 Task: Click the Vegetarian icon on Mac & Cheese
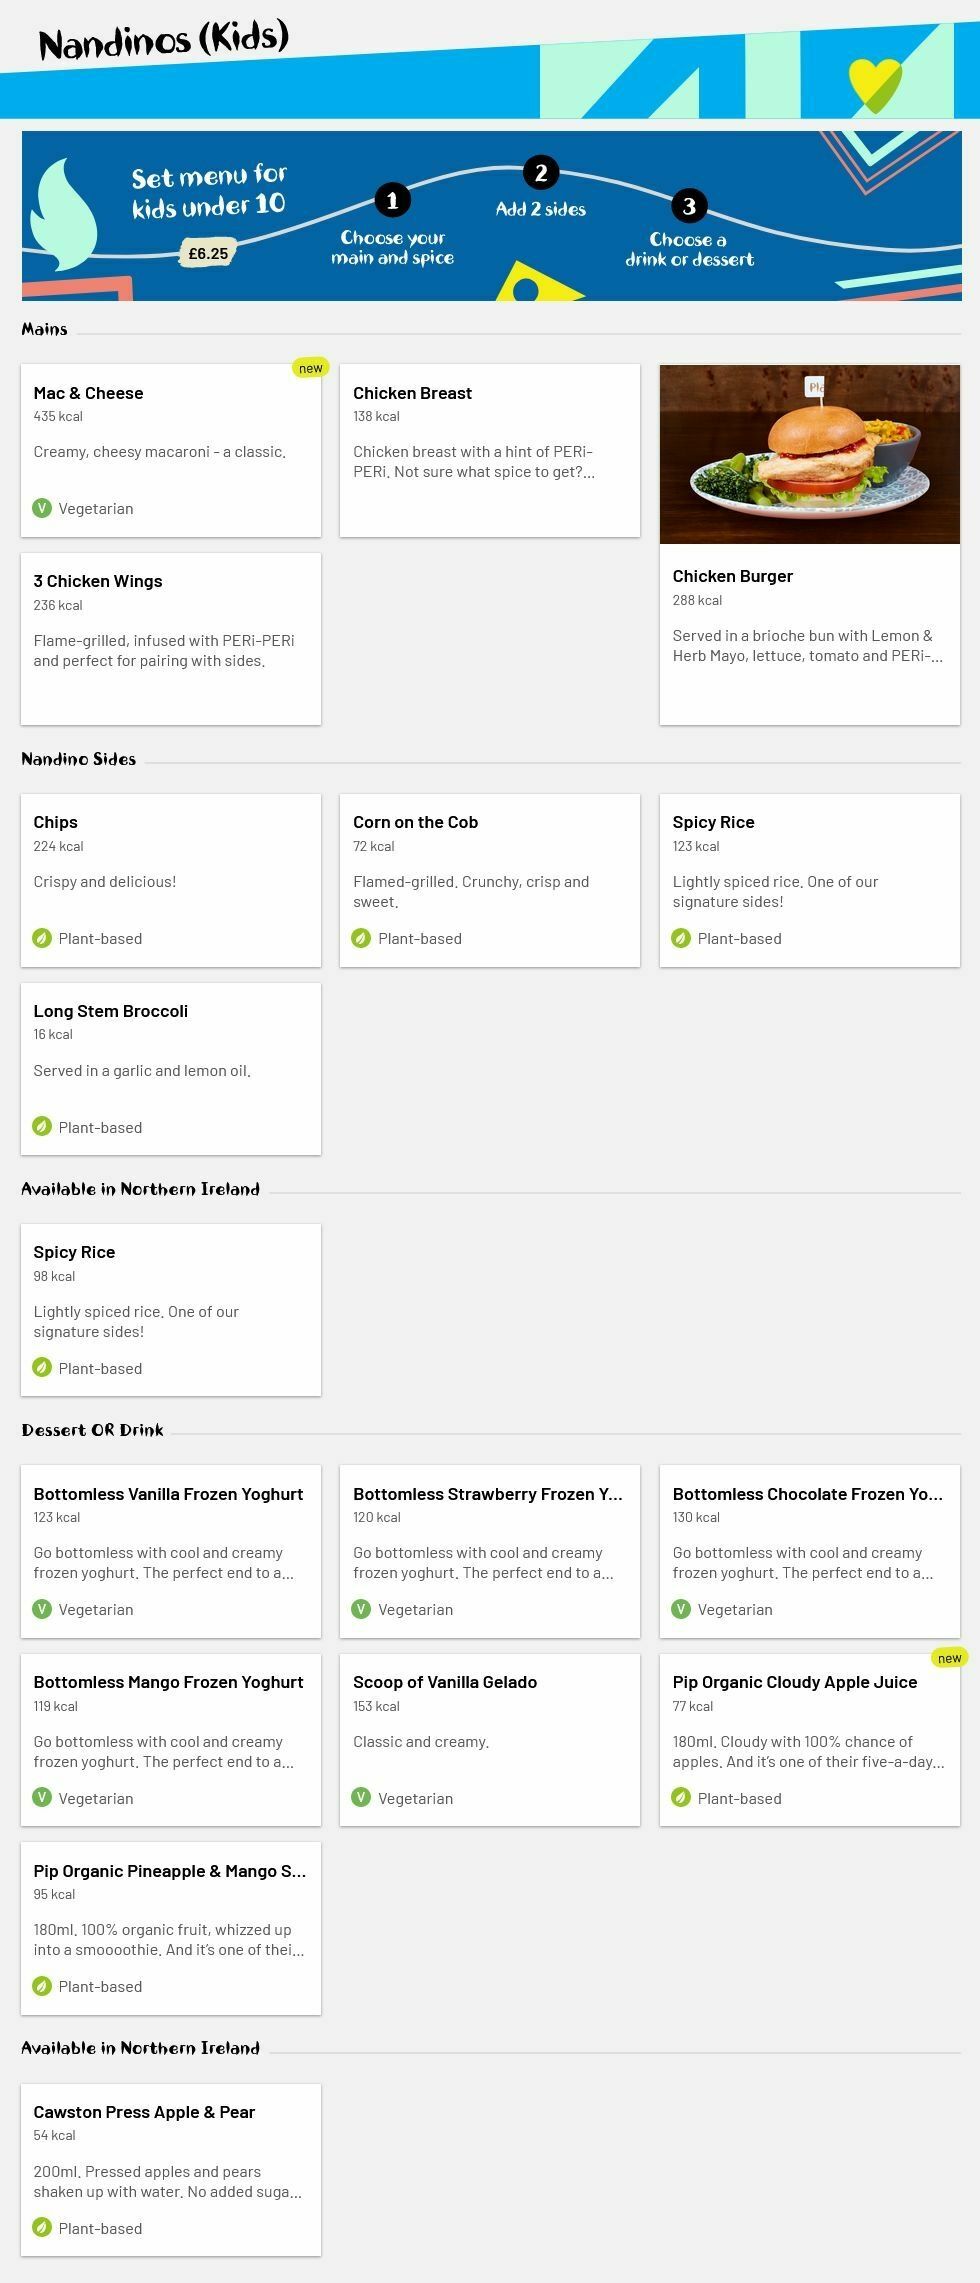pyautogui.click(x=42, y=508)
